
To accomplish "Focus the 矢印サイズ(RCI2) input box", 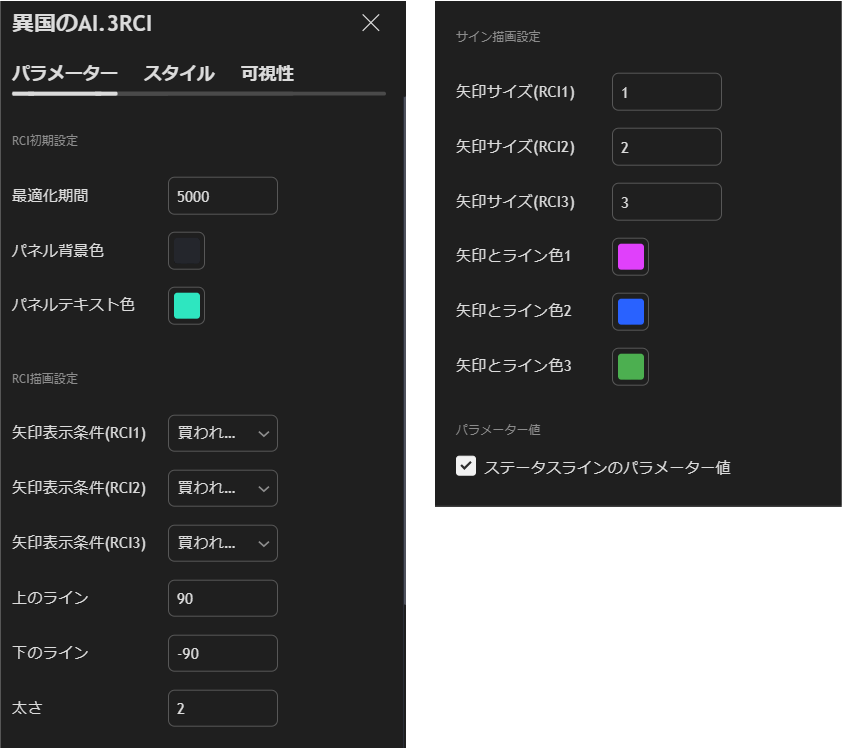I will [x=666, y=147].
